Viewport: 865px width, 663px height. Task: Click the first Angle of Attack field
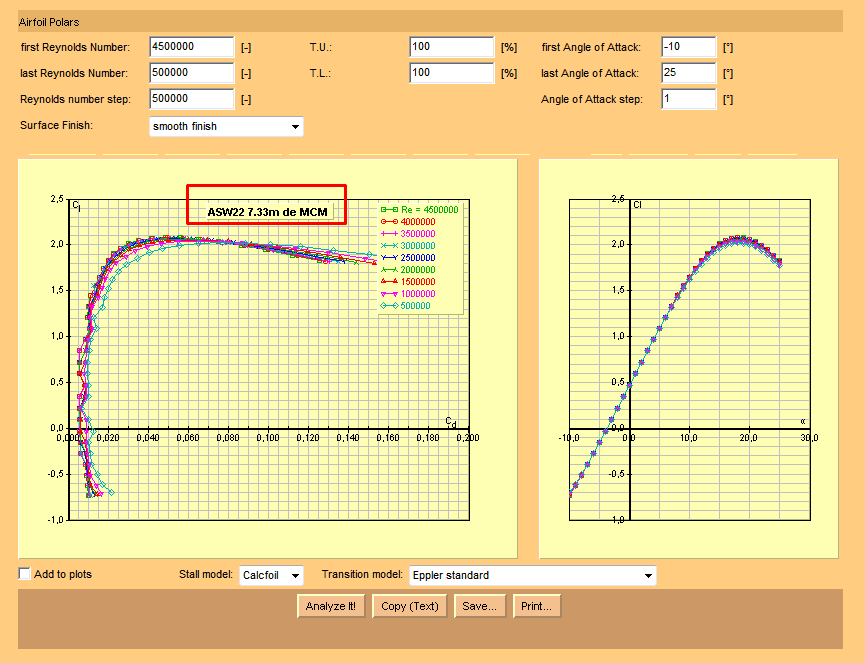click(689, 47)
